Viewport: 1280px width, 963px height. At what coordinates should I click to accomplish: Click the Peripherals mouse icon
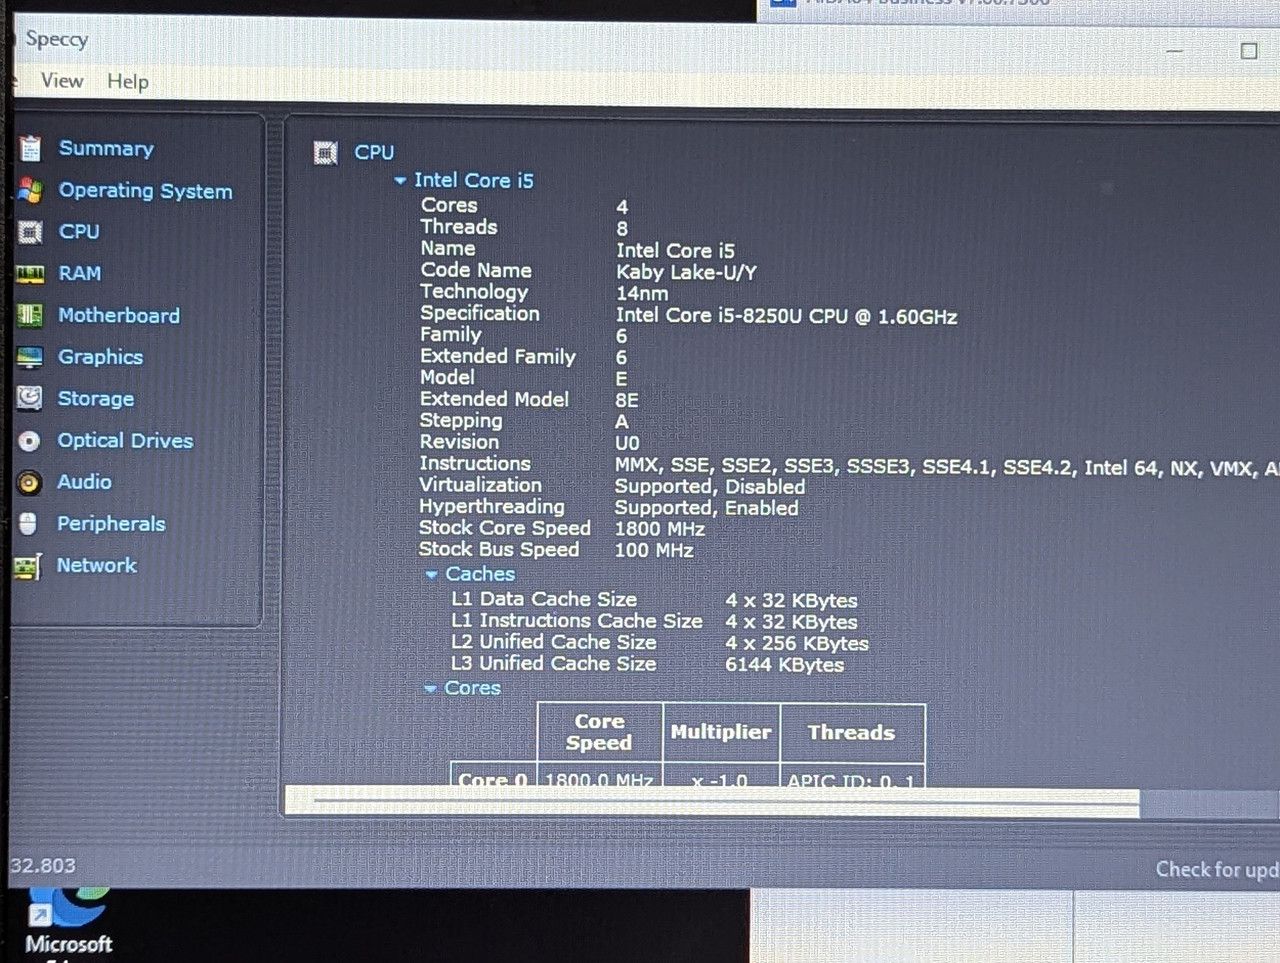click(x=29, y=524)
